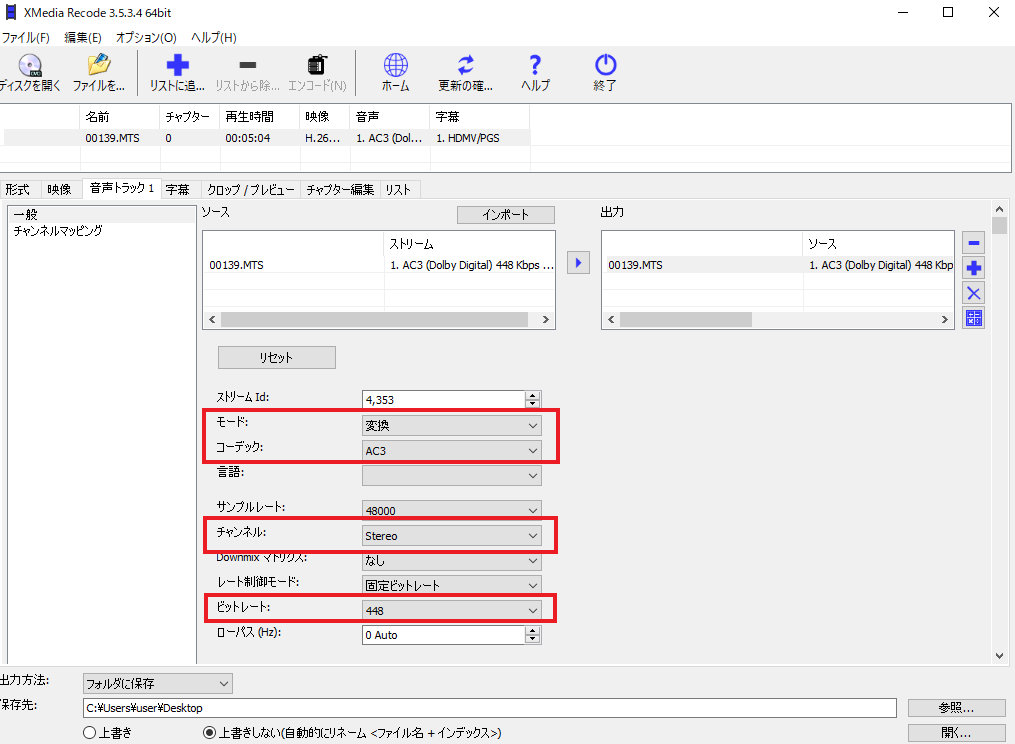
Task: Select 00139.MTS row in file list
Action: 267,138
